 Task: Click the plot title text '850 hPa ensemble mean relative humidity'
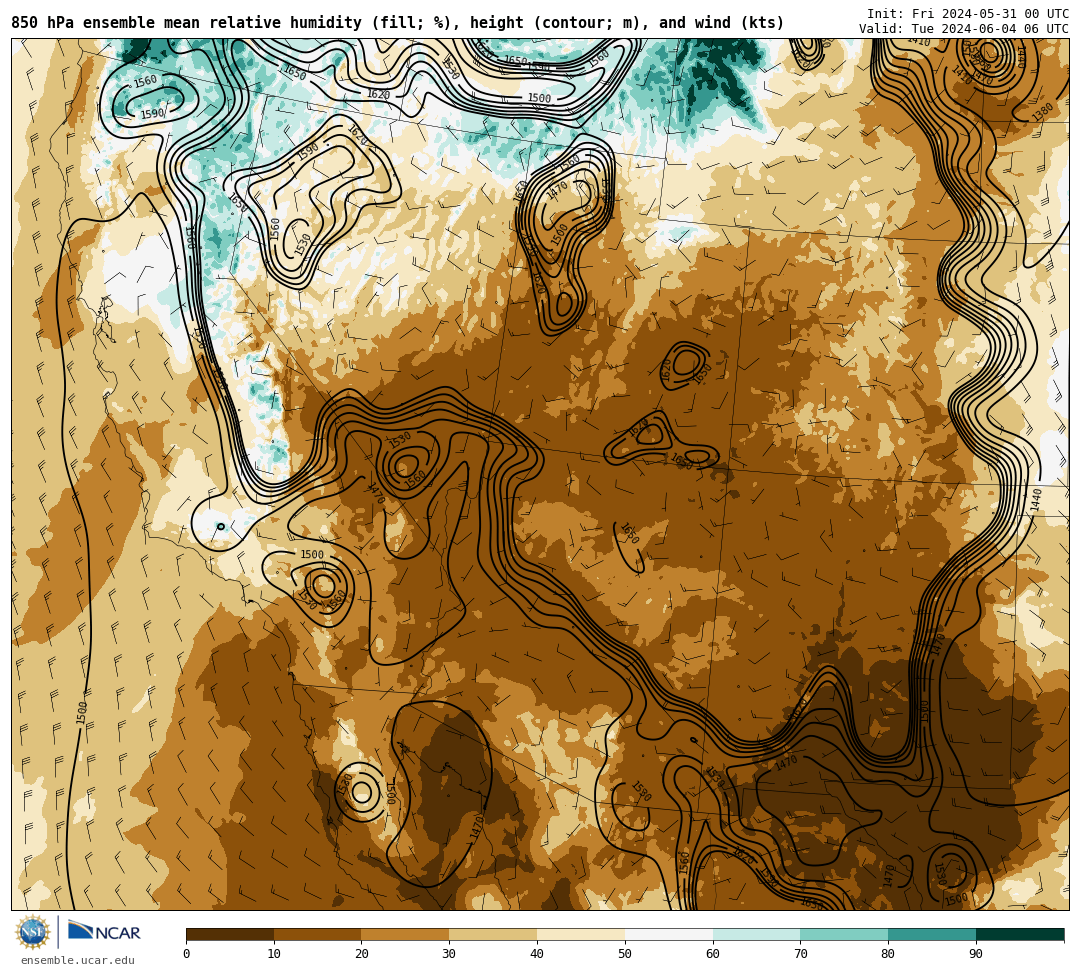[x=187, y=23]
